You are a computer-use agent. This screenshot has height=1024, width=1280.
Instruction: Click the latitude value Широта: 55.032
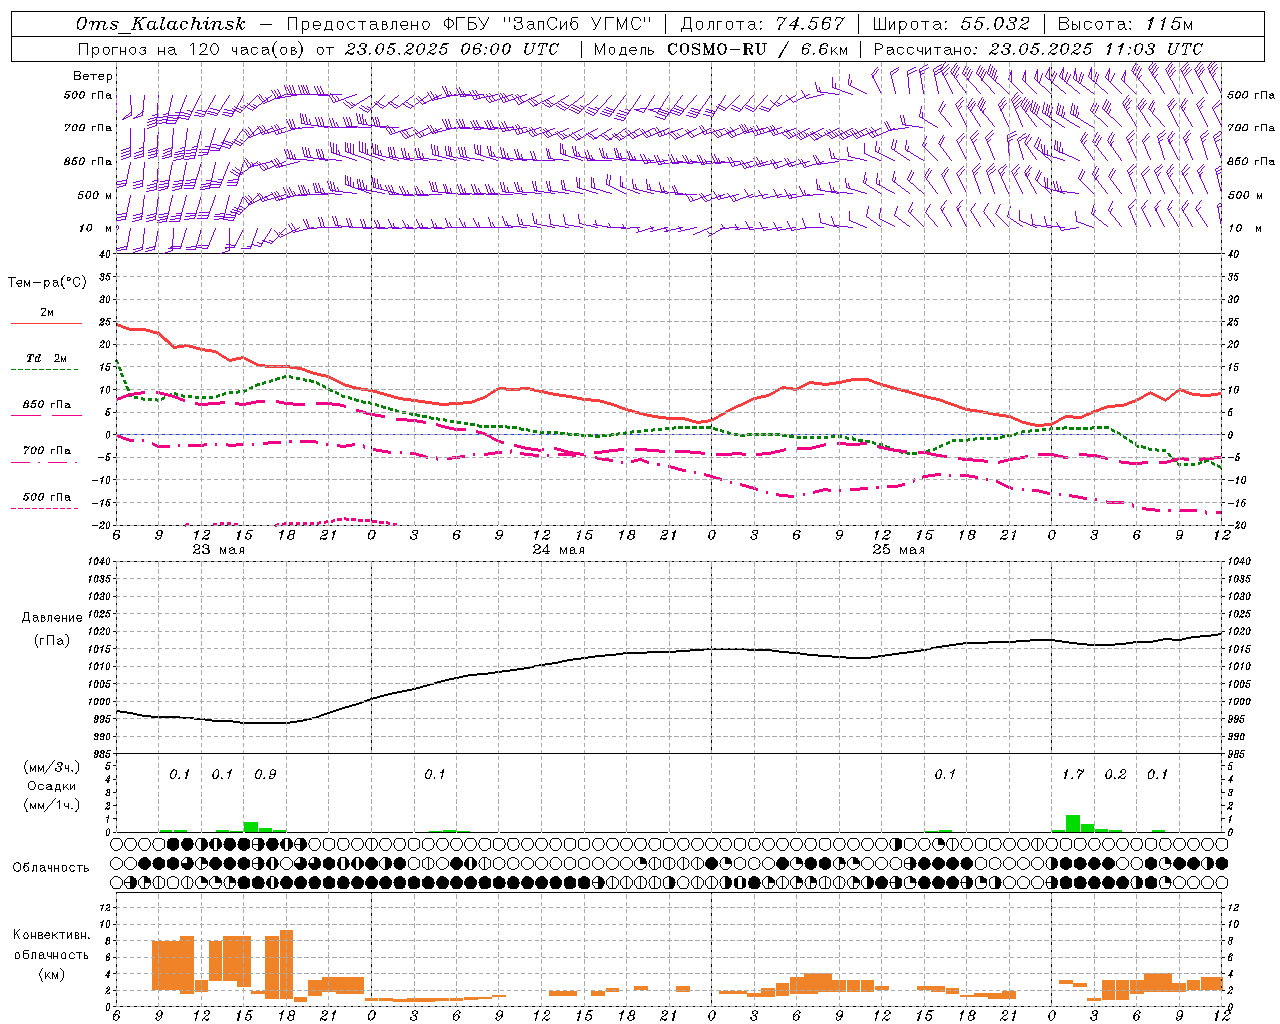[x=951, y=24]
